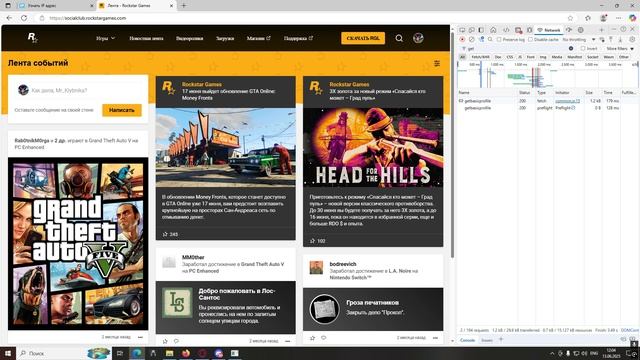Add a new DevTools tool tab with plus
This screenshot has width=640, height=360.
(x=601, y=30)
